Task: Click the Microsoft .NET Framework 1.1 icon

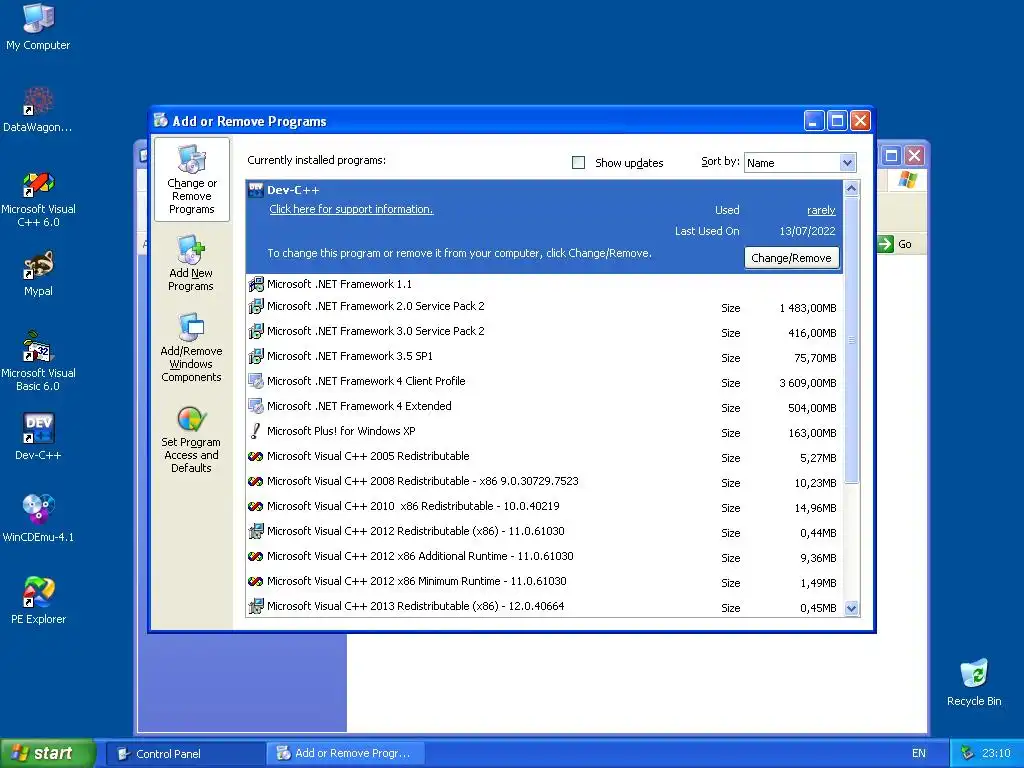Action: click(256, 284)
